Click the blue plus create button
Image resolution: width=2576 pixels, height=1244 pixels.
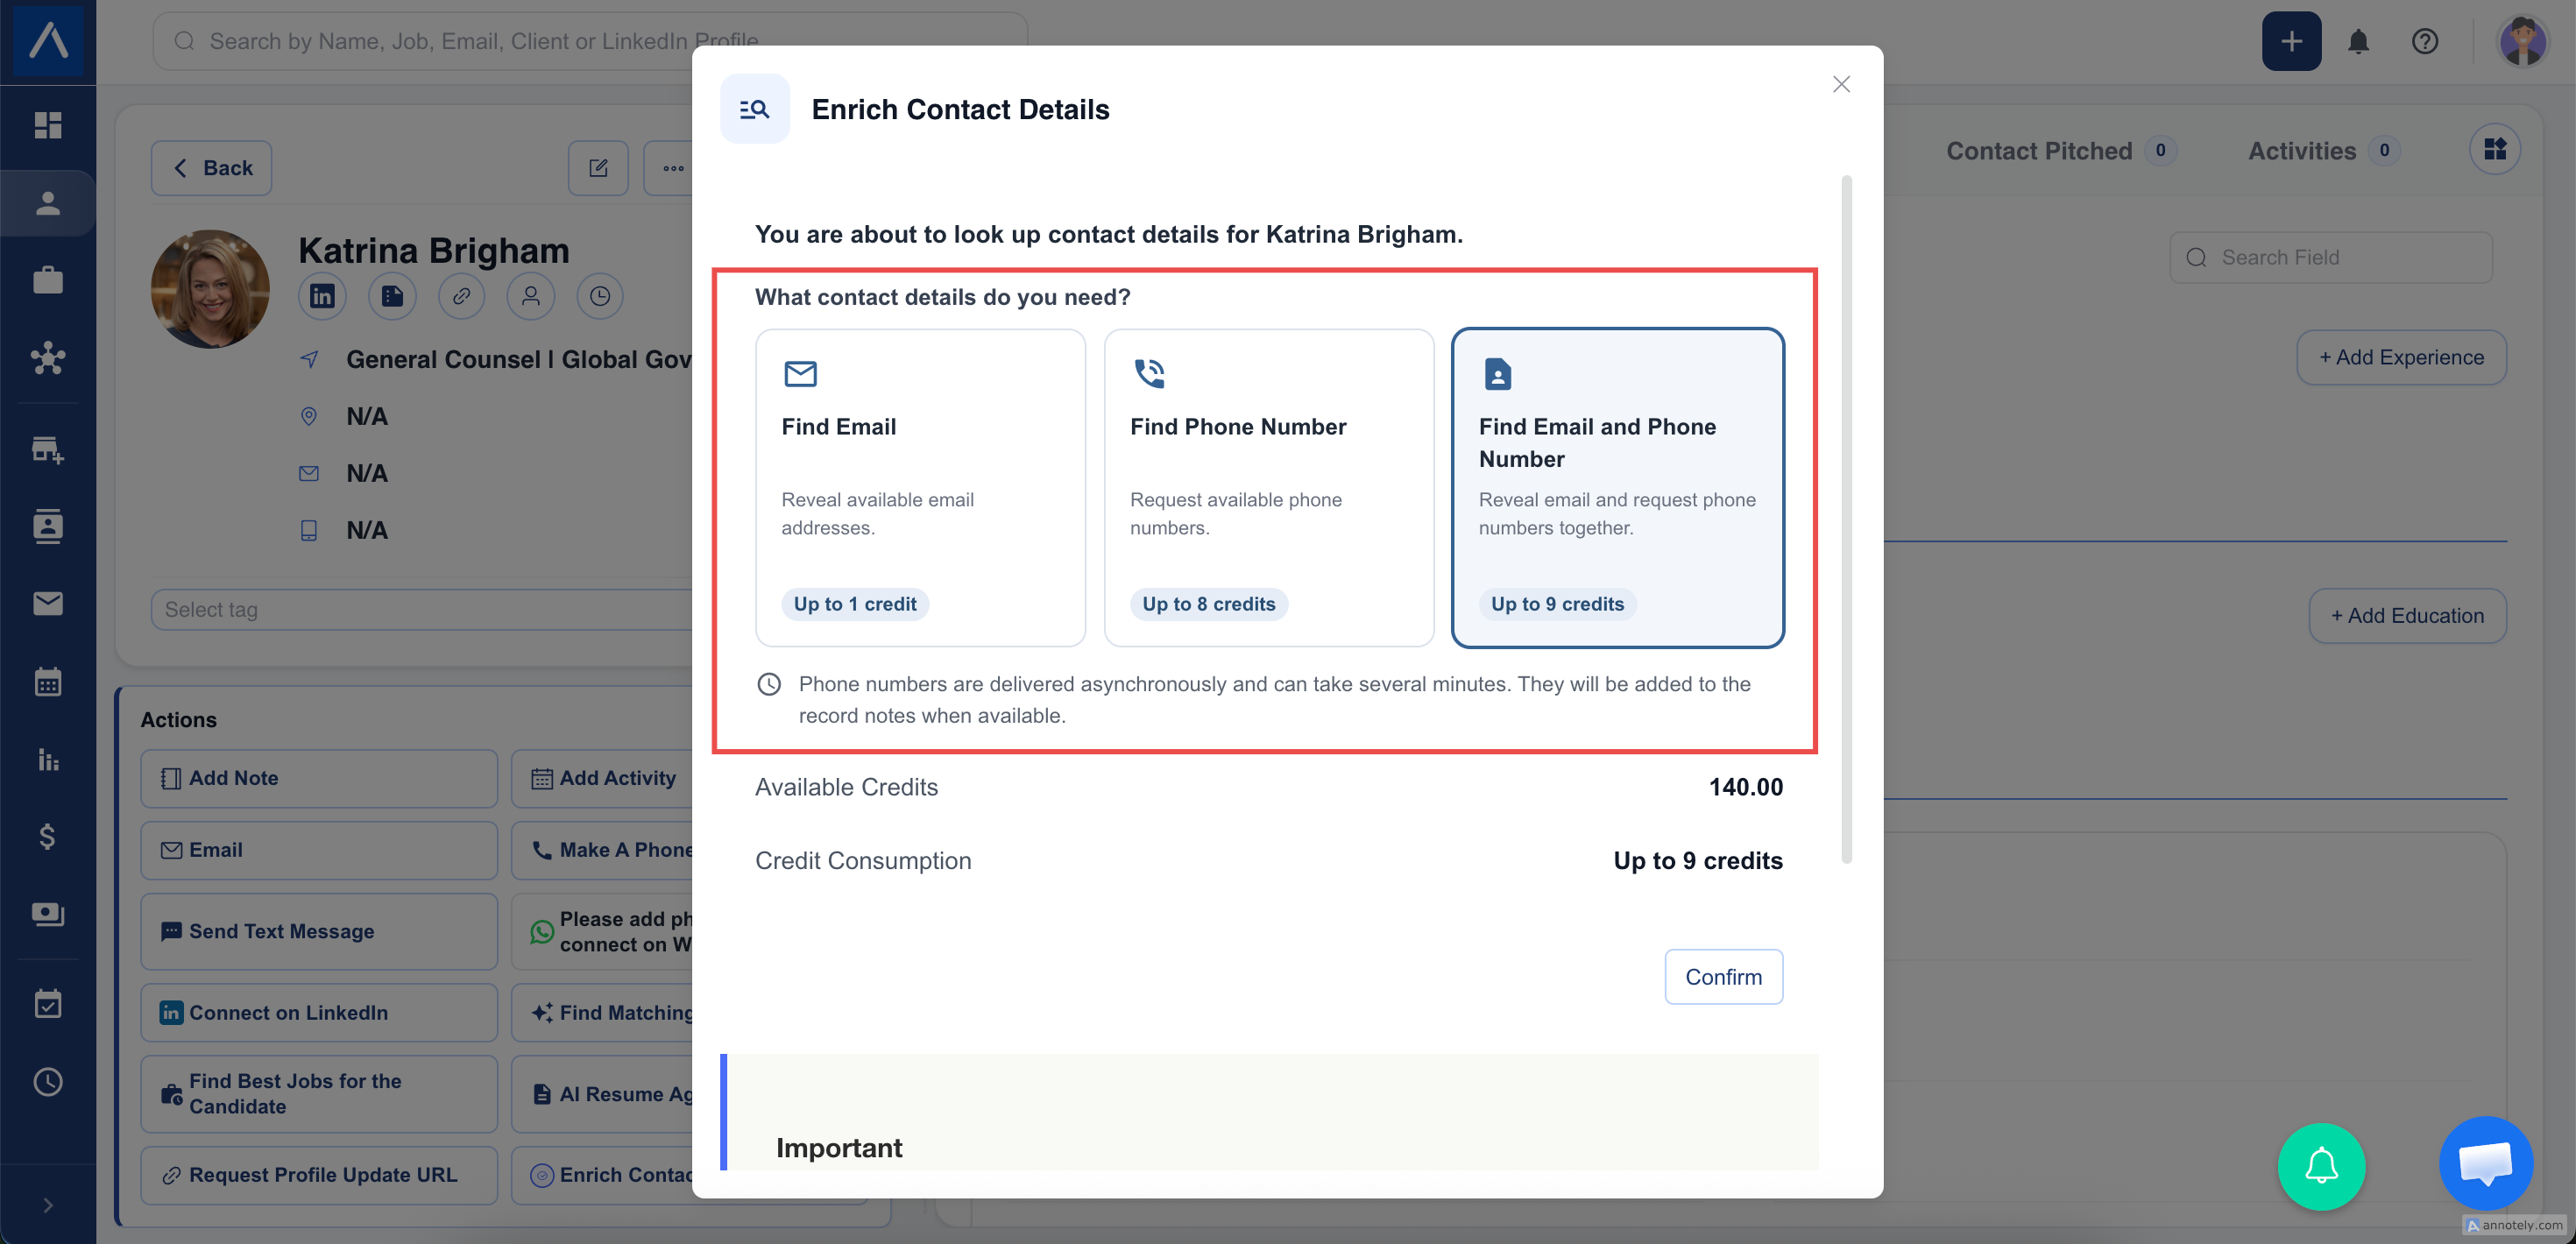tap(2291, 41)
